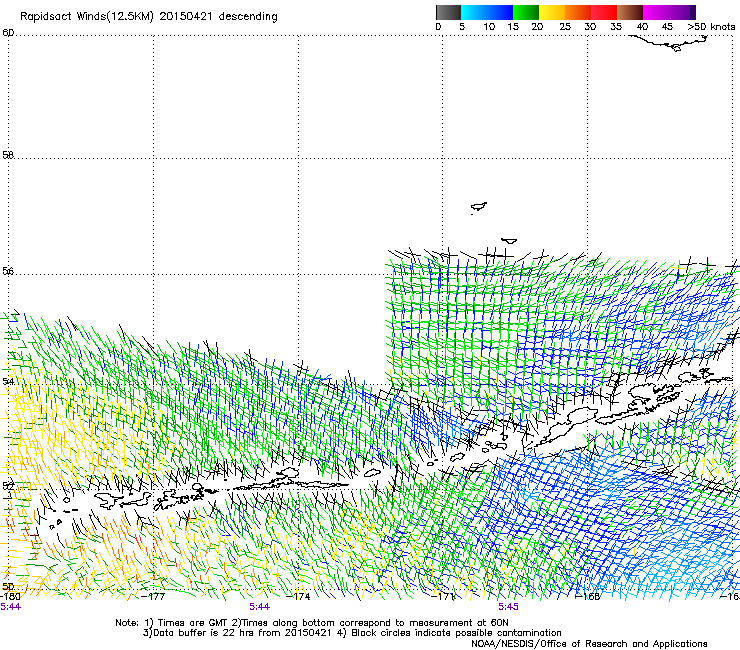Click the northern Pribilof island outline near 57N
740x650 pixels.
pyautogui.click(x=479, y=207)
